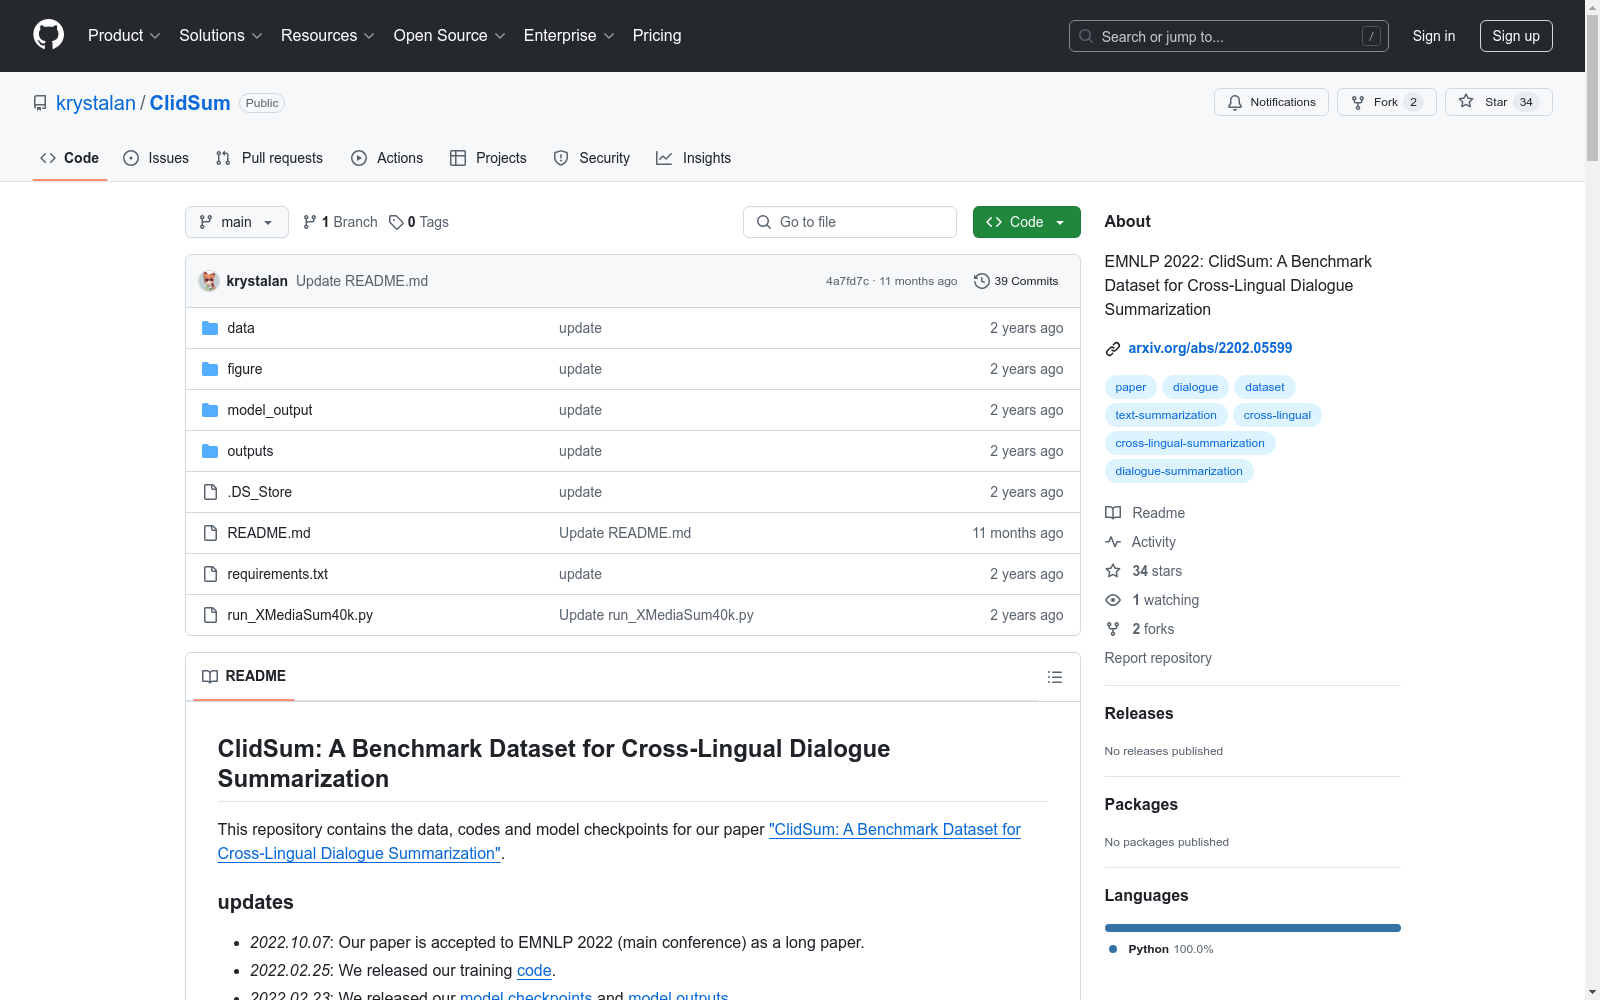Click the dialogue-summarization topic tag
1600x1000 pixels.
[x=1179, y=471]
